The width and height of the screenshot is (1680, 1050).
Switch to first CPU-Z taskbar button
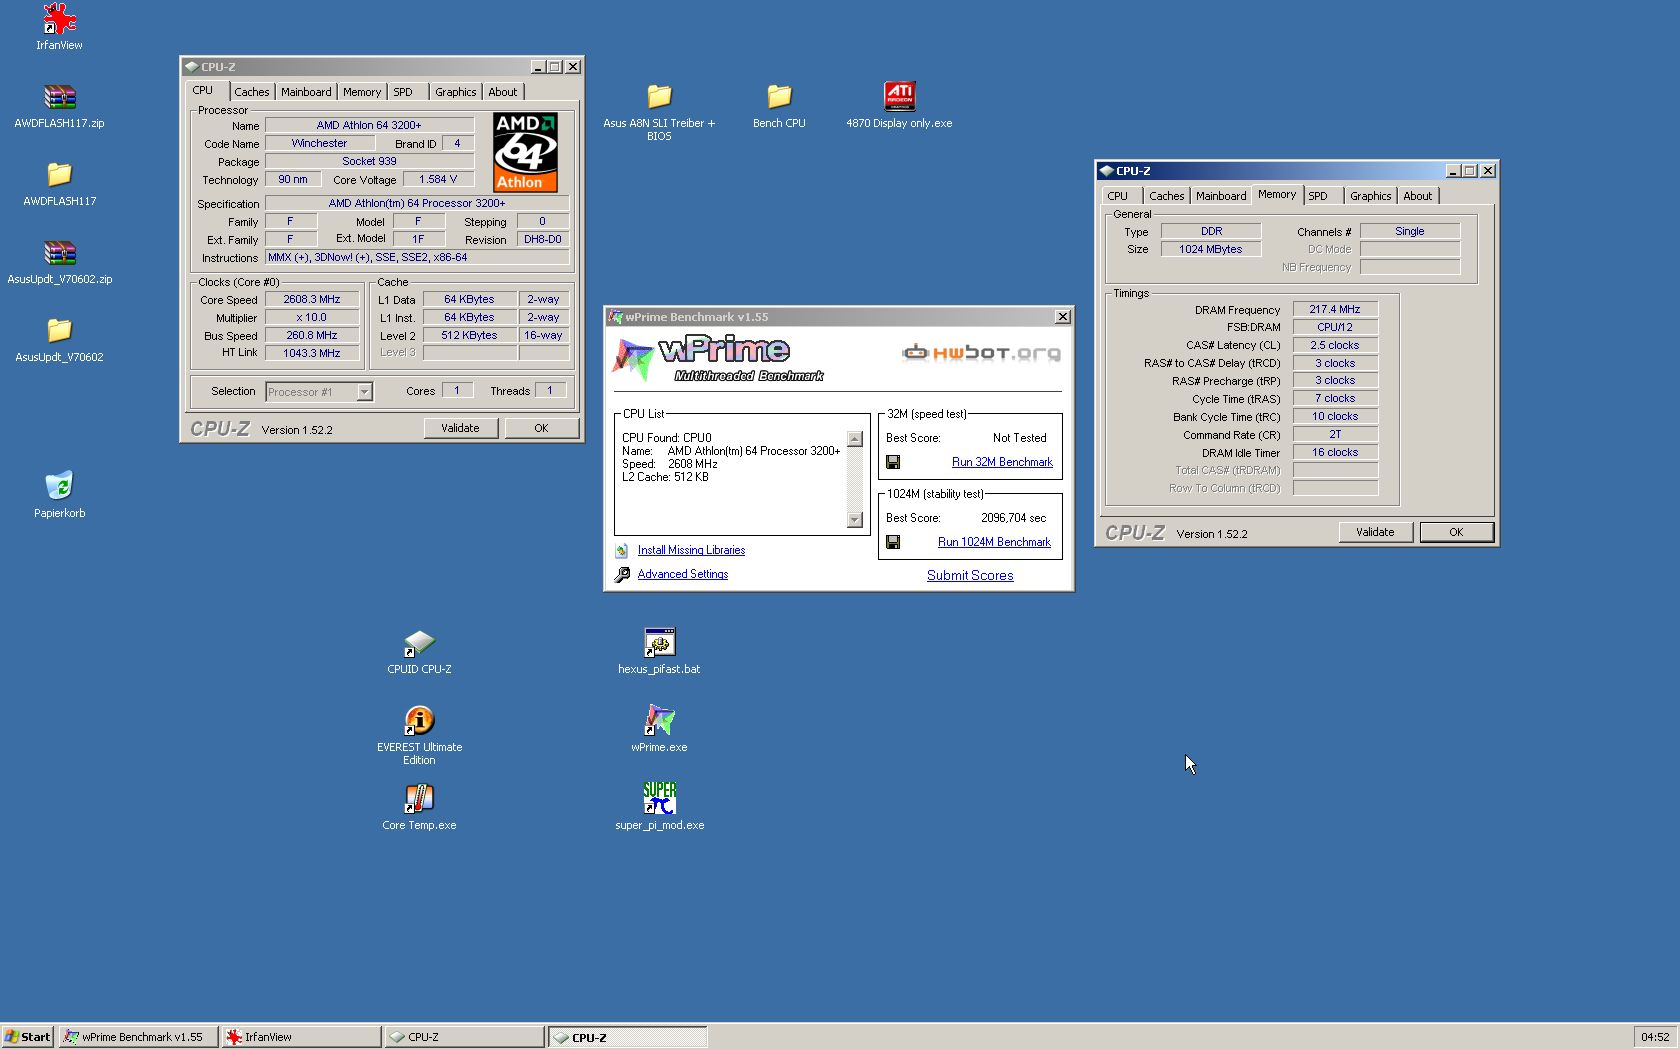point(464,1037)
